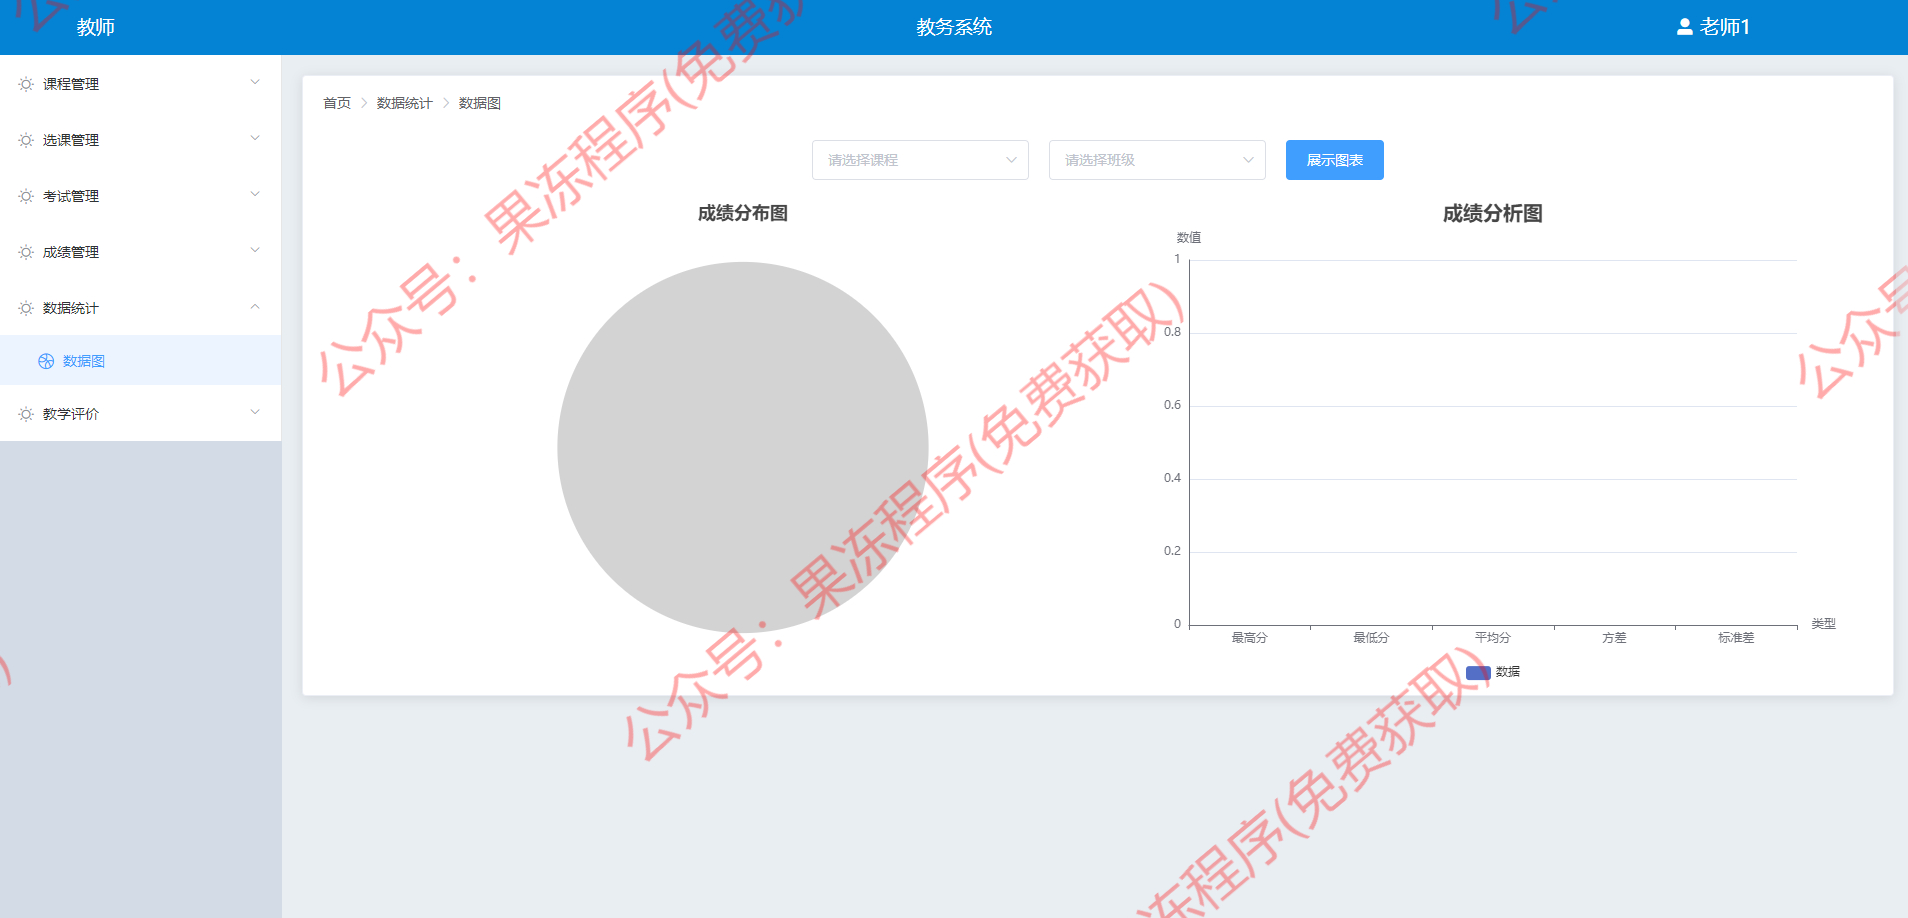The width and height of the screenshot is (1908, 918).
Task: Collapse the 数据统计 menu chevron
Action: [x=255, y=307]
